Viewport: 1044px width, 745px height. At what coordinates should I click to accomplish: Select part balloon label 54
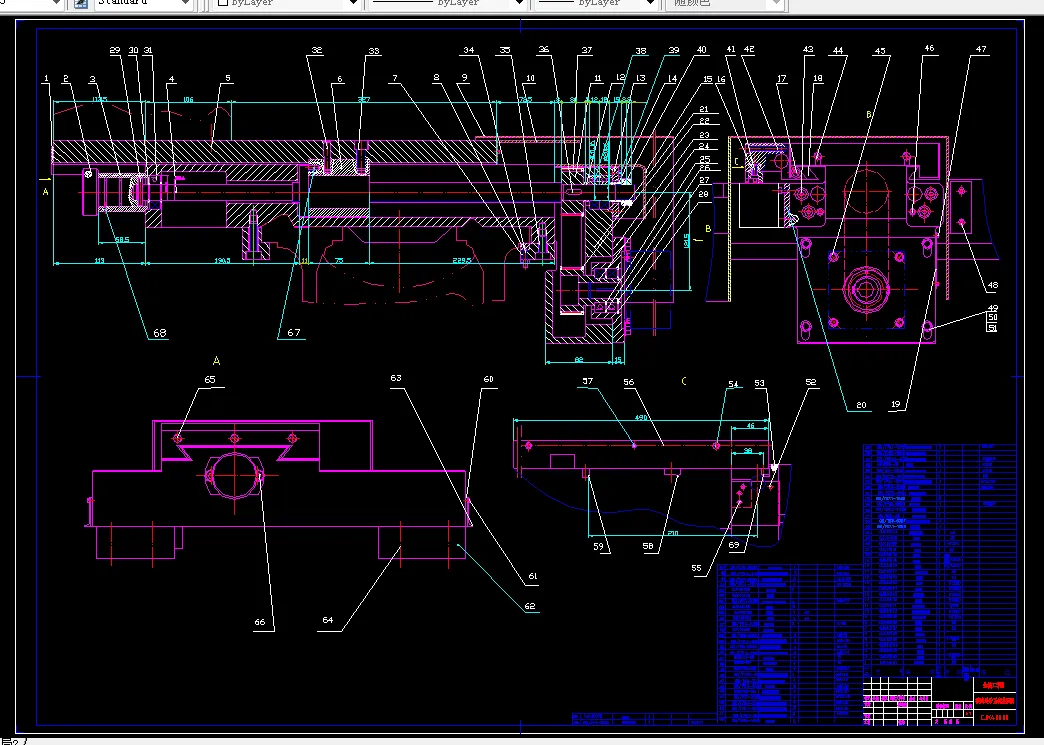click(733, 384)
